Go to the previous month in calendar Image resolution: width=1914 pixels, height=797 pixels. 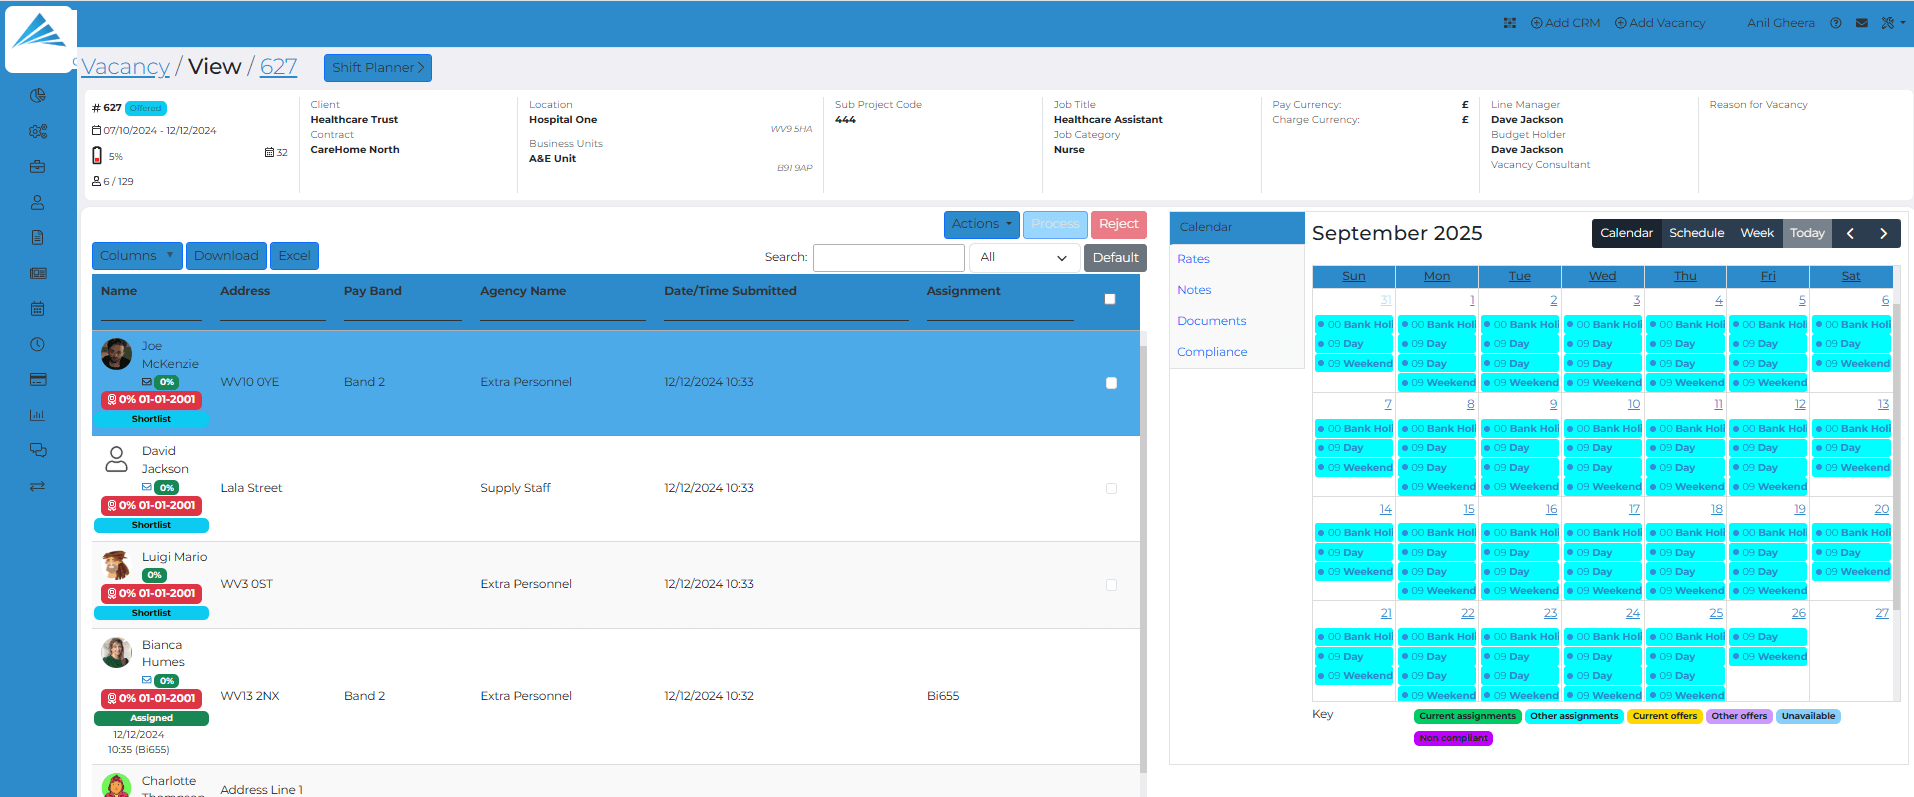1851,233
